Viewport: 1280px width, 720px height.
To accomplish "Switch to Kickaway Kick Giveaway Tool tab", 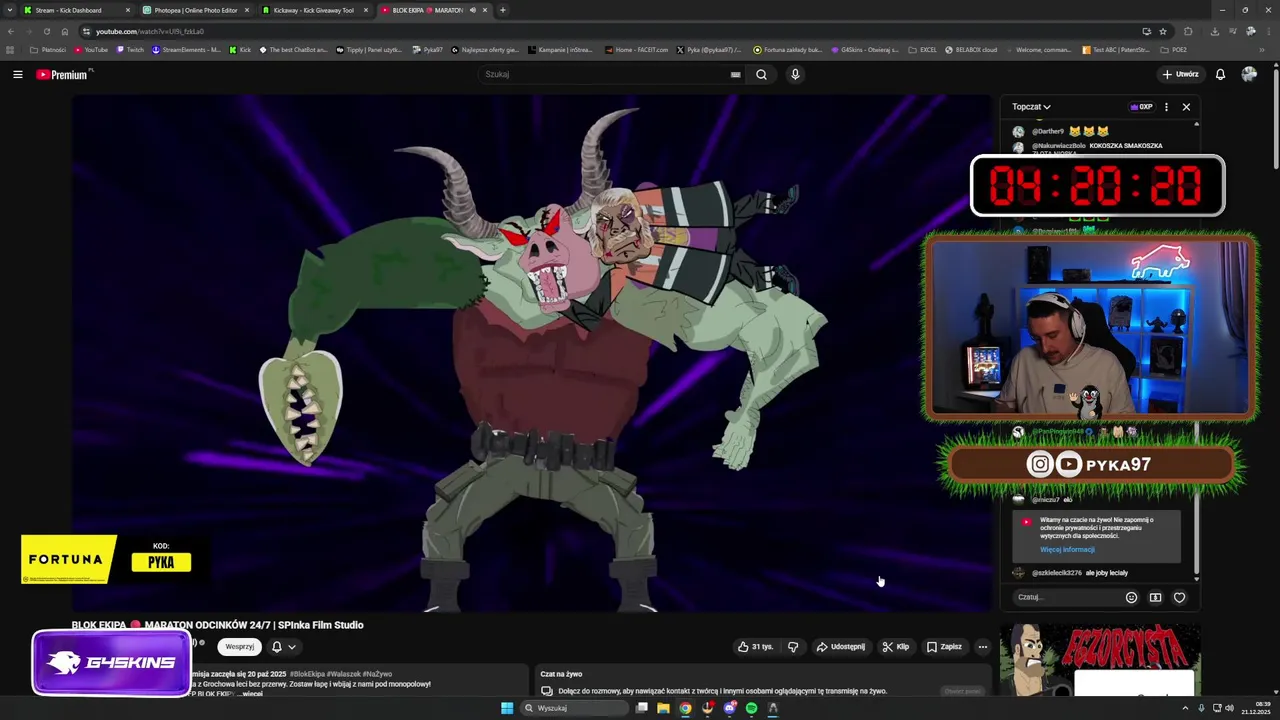I will click(314, 10).
